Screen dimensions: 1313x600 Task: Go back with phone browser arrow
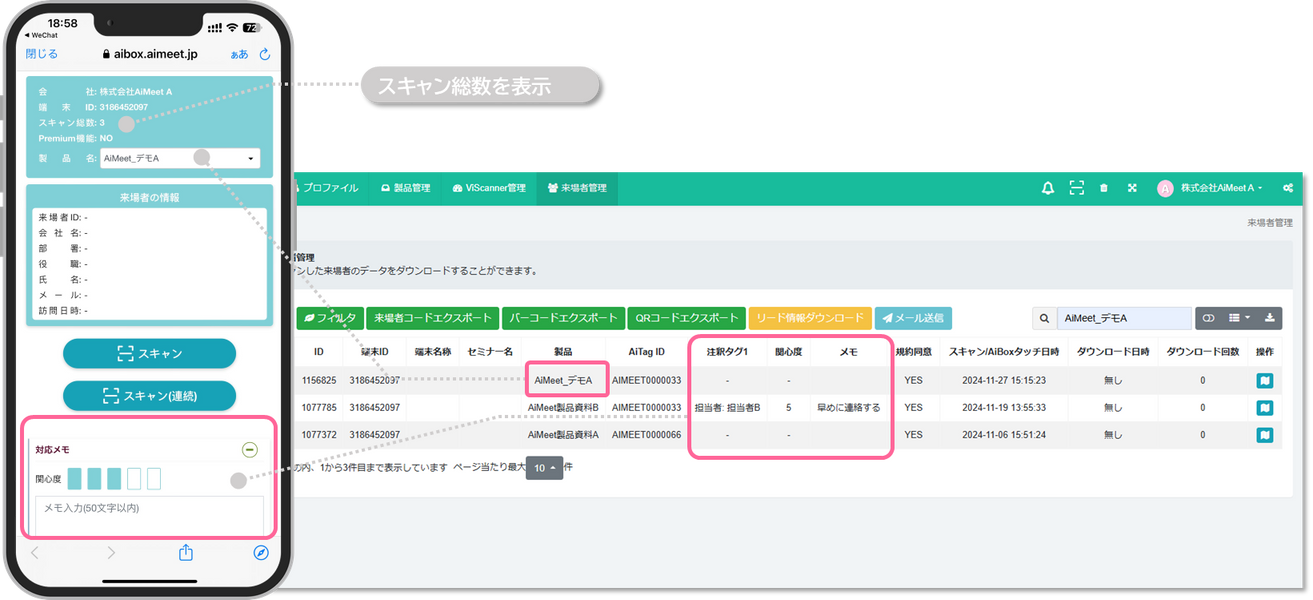click(35, 552)
